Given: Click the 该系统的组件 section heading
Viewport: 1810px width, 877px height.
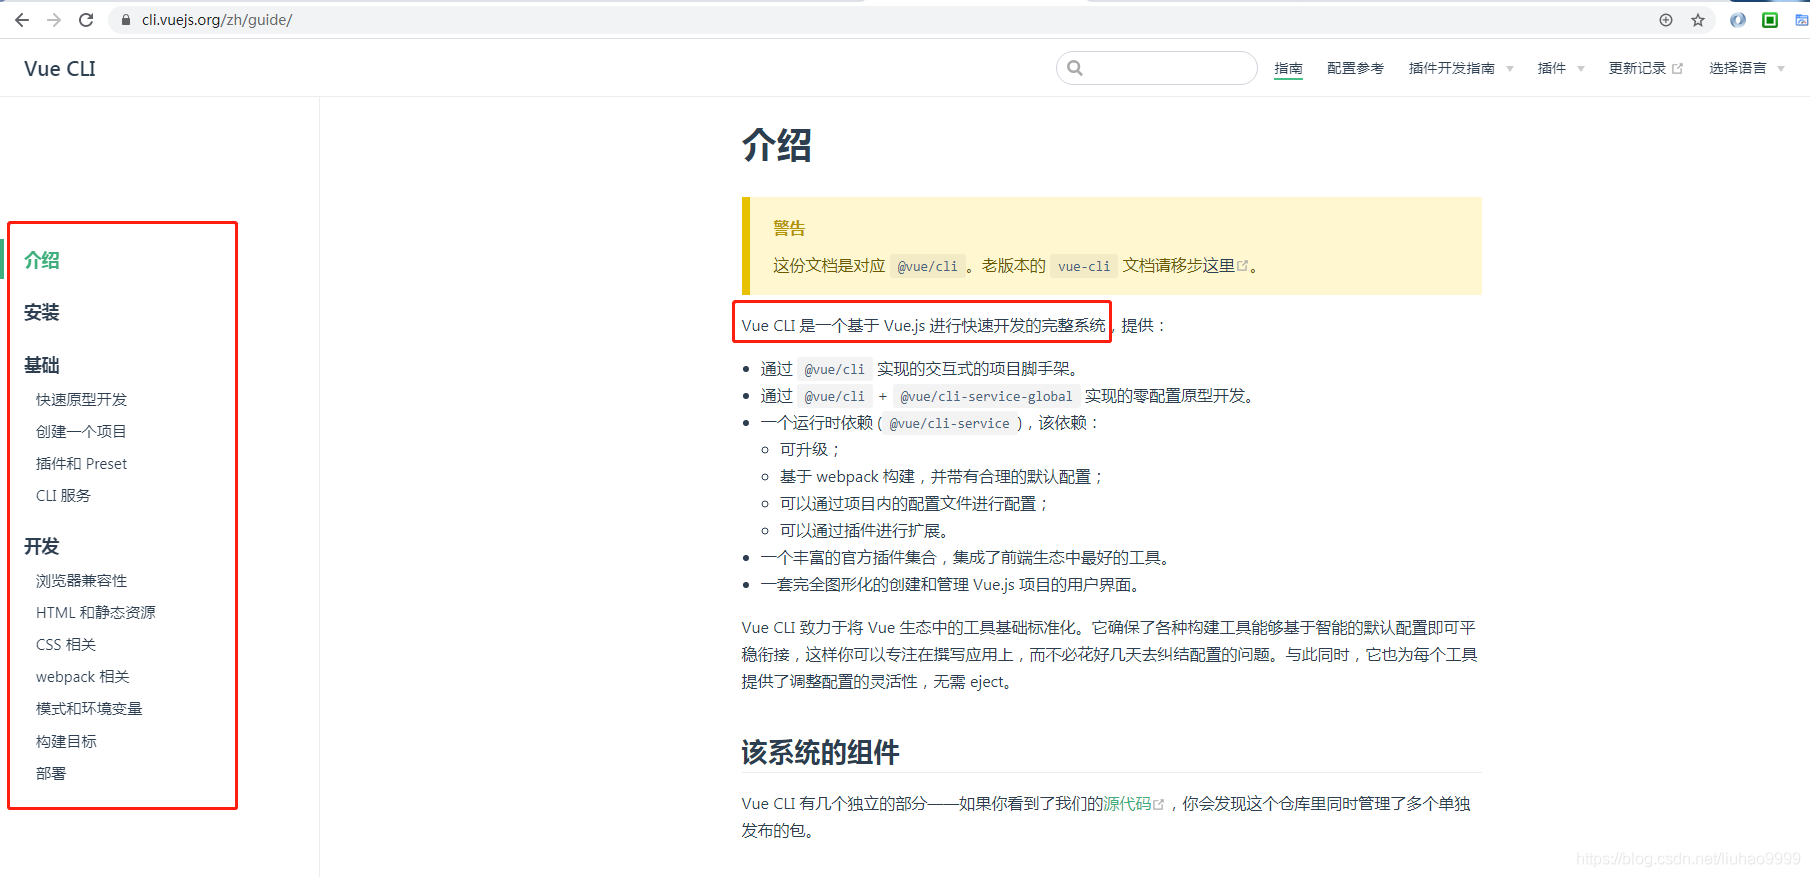Looking at the screenshot, I should tap(820, 752).
